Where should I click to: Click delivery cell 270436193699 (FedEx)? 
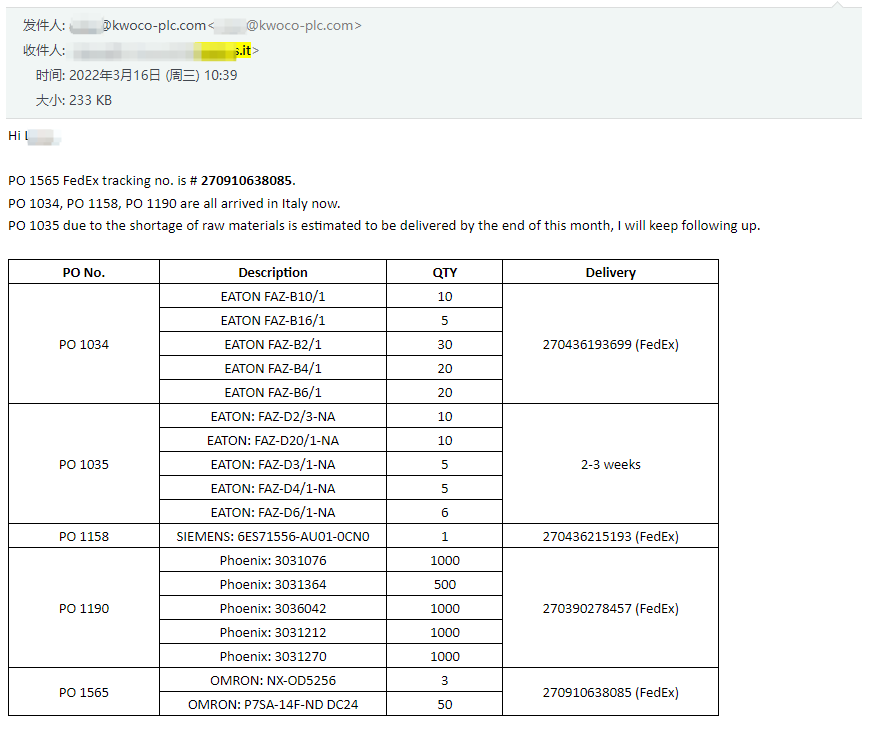click(610, 344)
